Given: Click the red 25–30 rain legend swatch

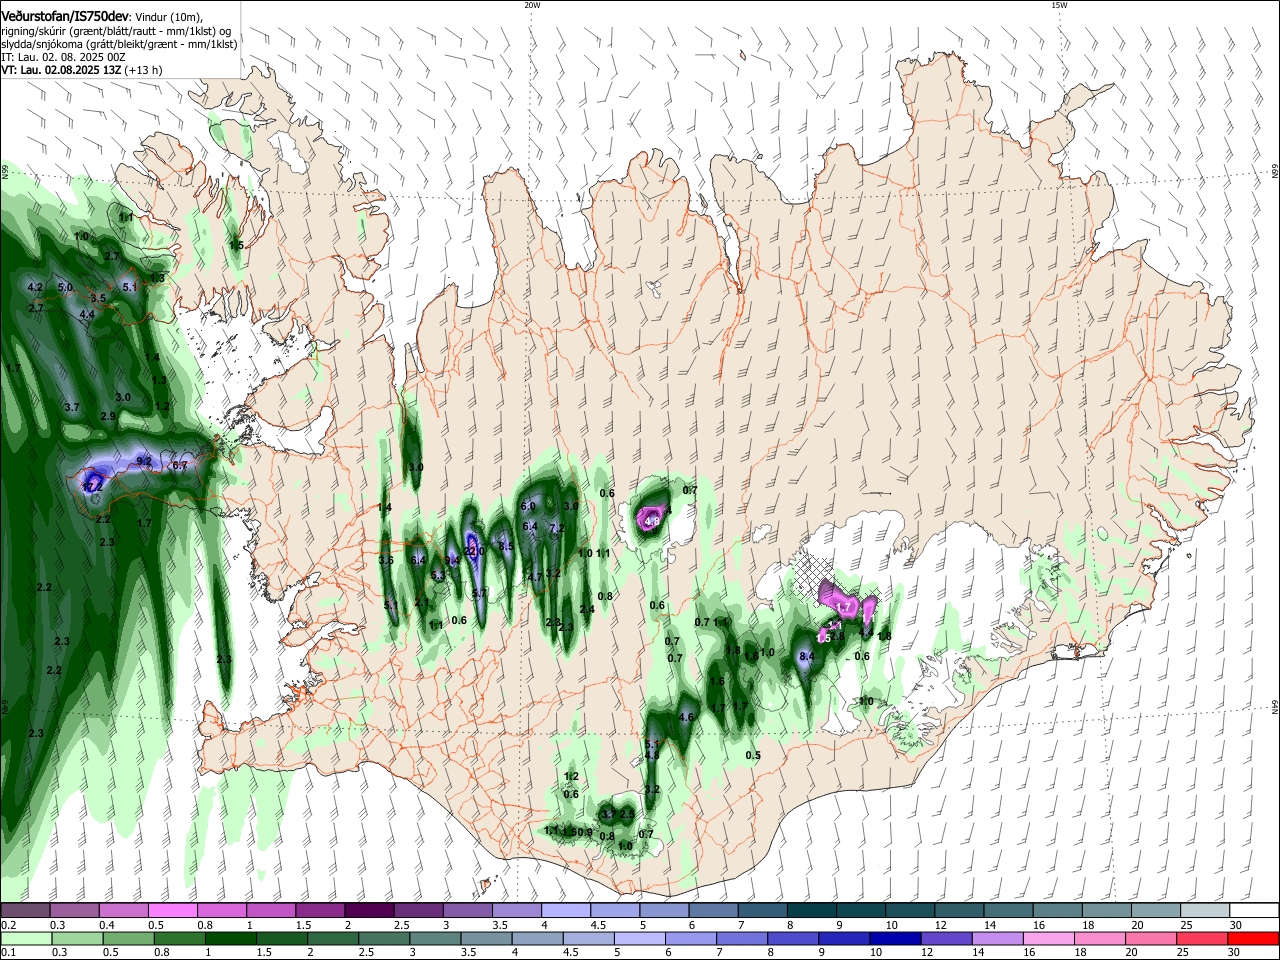Looking at the screenshot, I should tap(1202, 939).
